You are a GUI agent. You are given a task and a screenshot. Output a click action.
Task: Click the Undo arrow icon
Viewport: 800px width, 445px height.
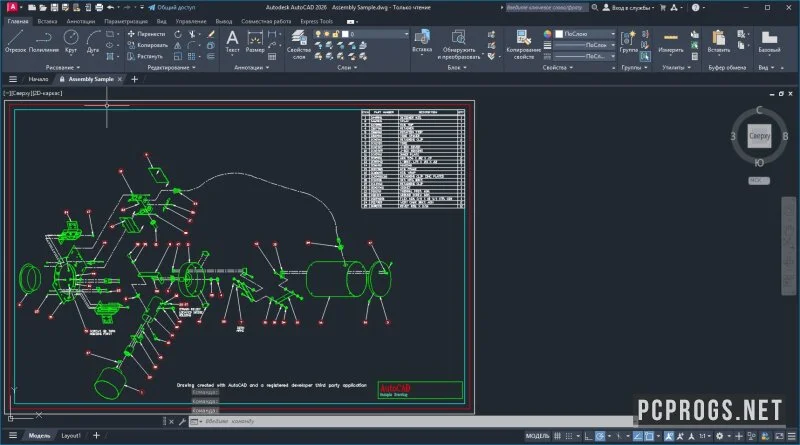[x=110, y=8]
